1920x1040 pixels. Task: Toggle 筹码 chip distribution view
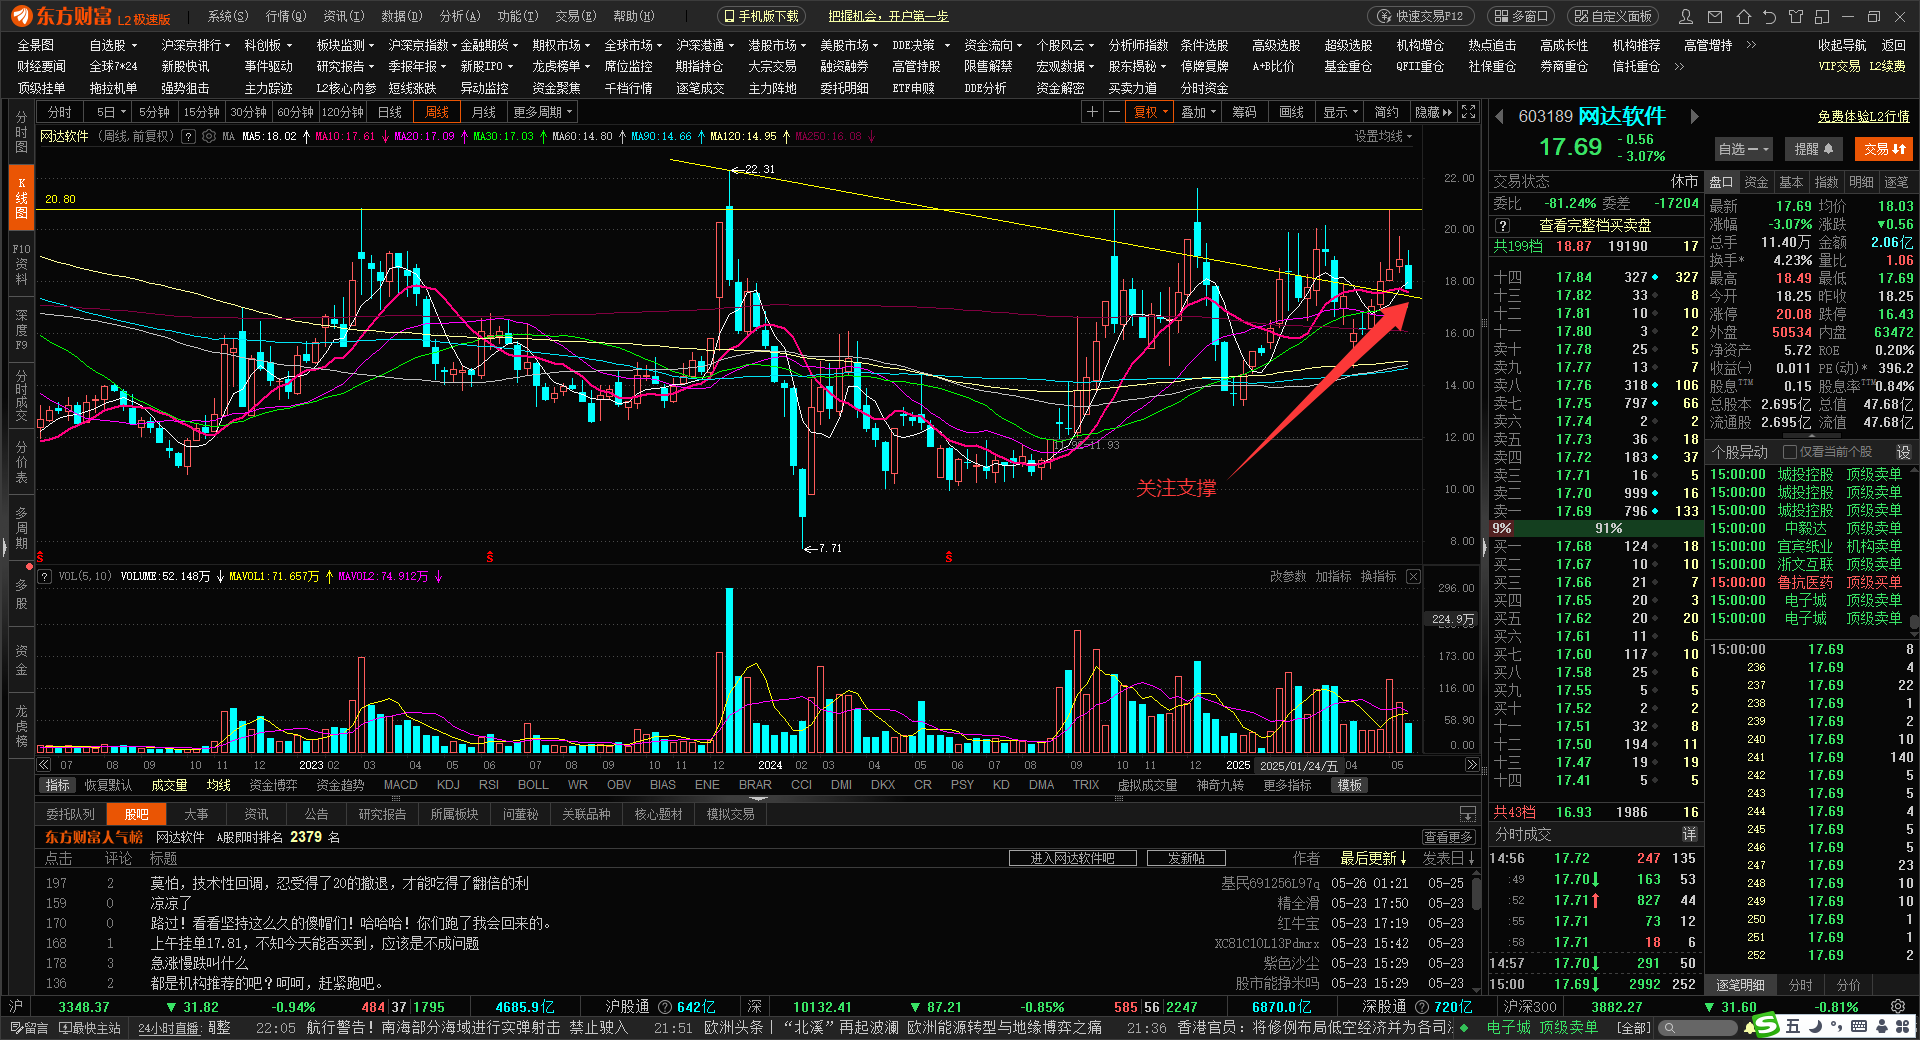pos(1244,112)
